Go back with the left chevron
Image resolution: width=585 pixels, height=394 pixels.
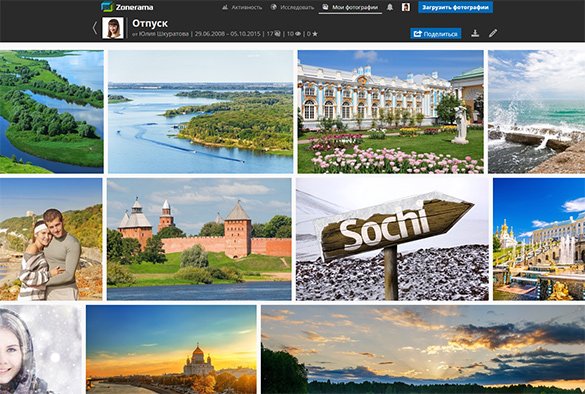(x=95, y=28)
